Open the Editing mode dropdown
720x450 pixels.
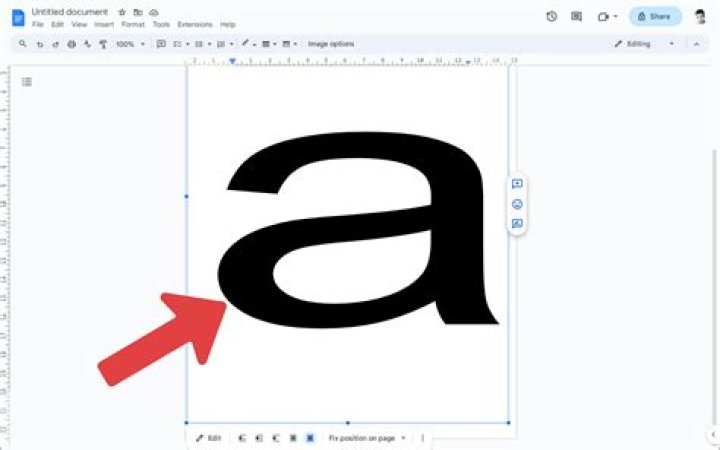click(644, 44)
